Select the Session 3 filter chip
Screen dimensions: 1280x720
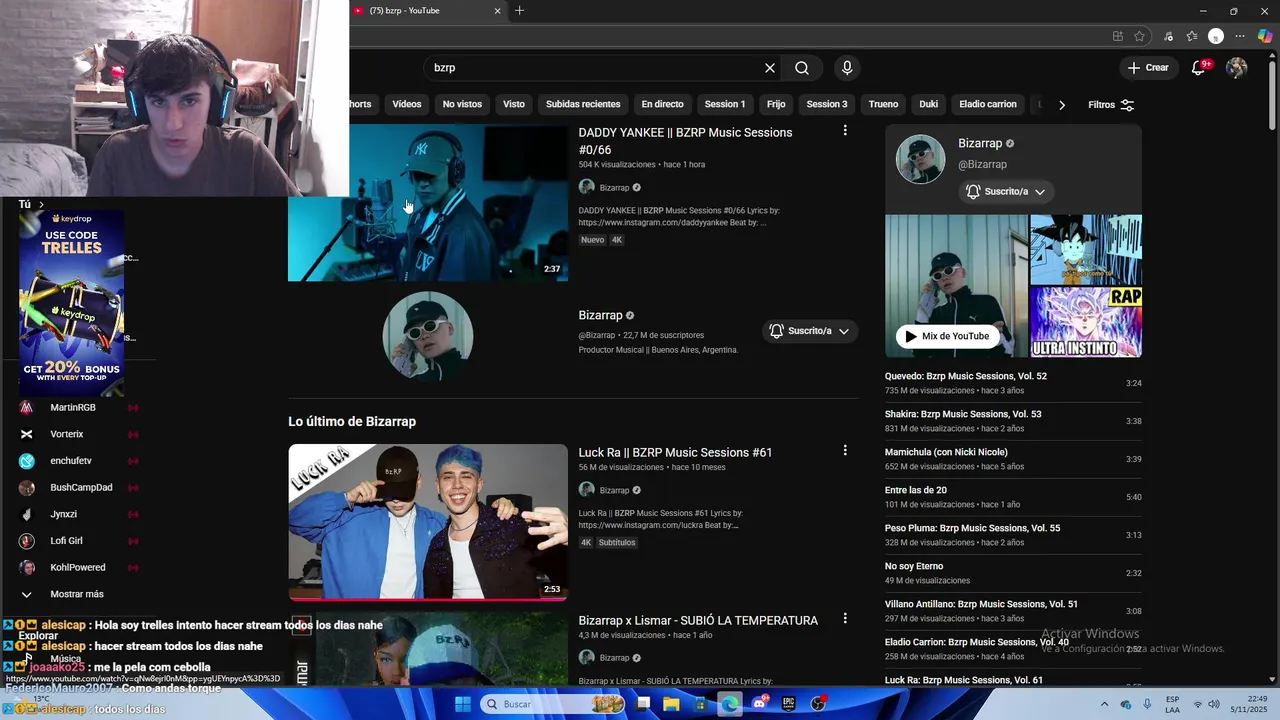click(827, 104)
